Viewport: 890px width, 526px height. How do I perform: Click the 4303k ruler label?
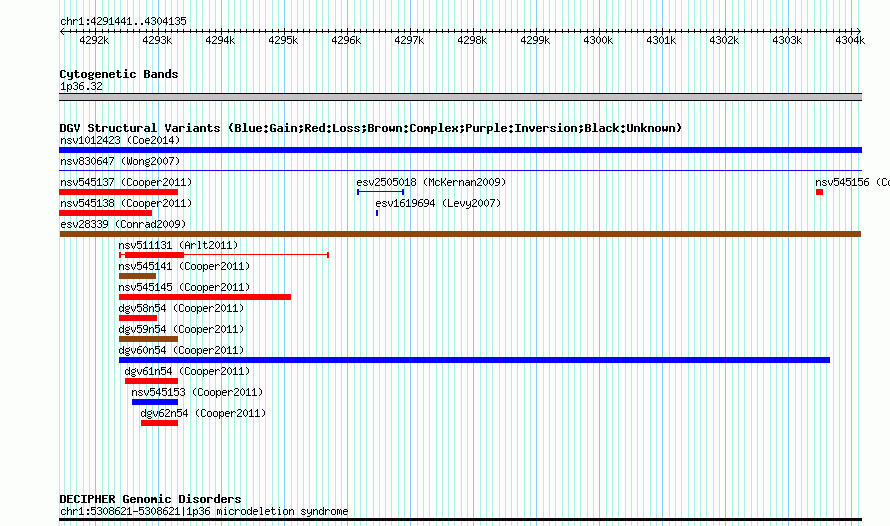coord(787,40)
